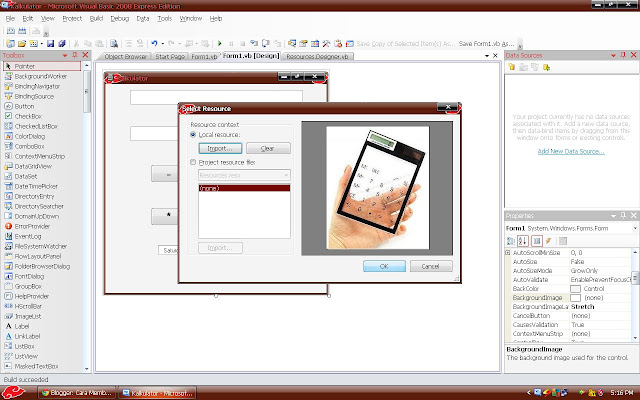Open the Object Browser toolbar icon
The width and height of the screenshot is (640, 400).
pos(315,43)
